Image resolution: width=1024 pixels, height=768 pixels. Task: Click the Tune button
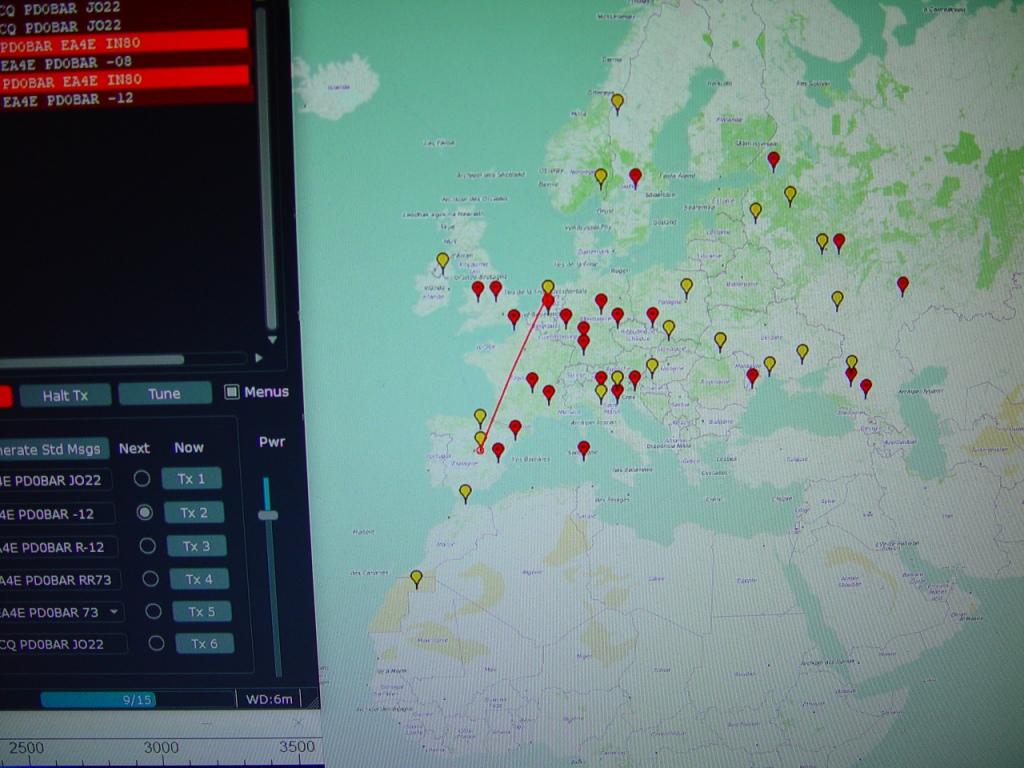165,394
